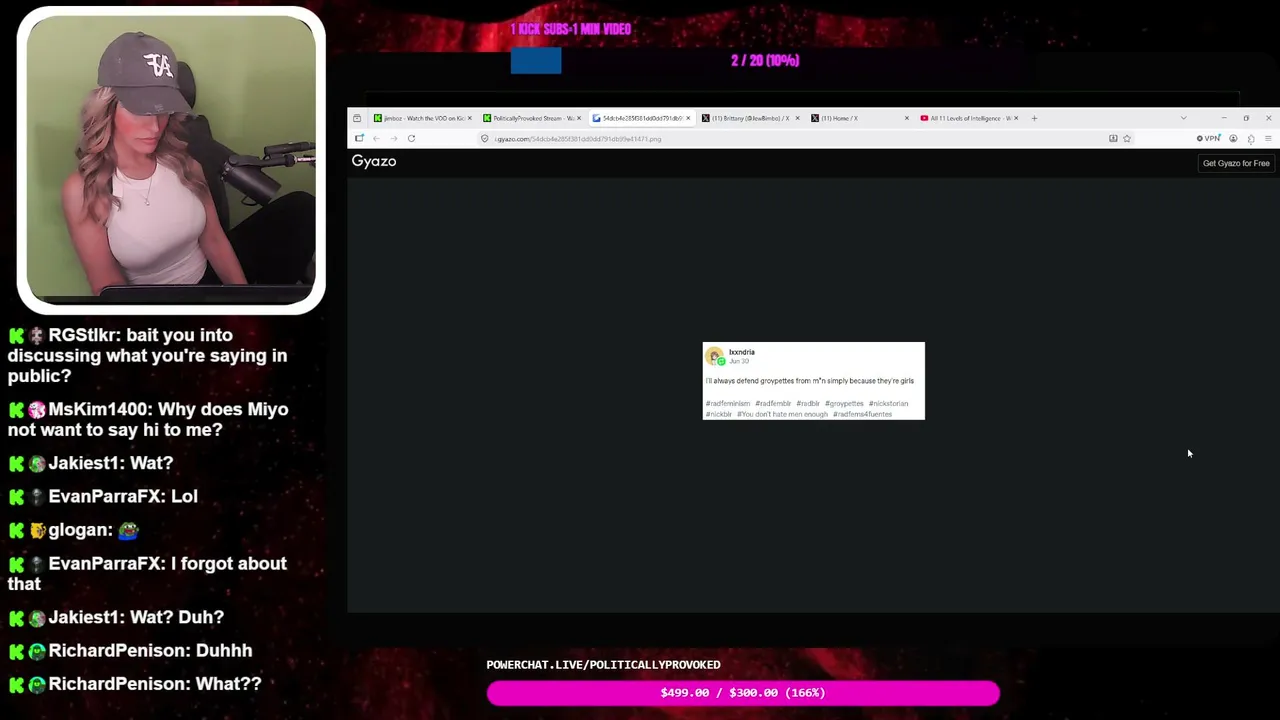
Task: Click the #groypettes hashtag
Action: 844,404
